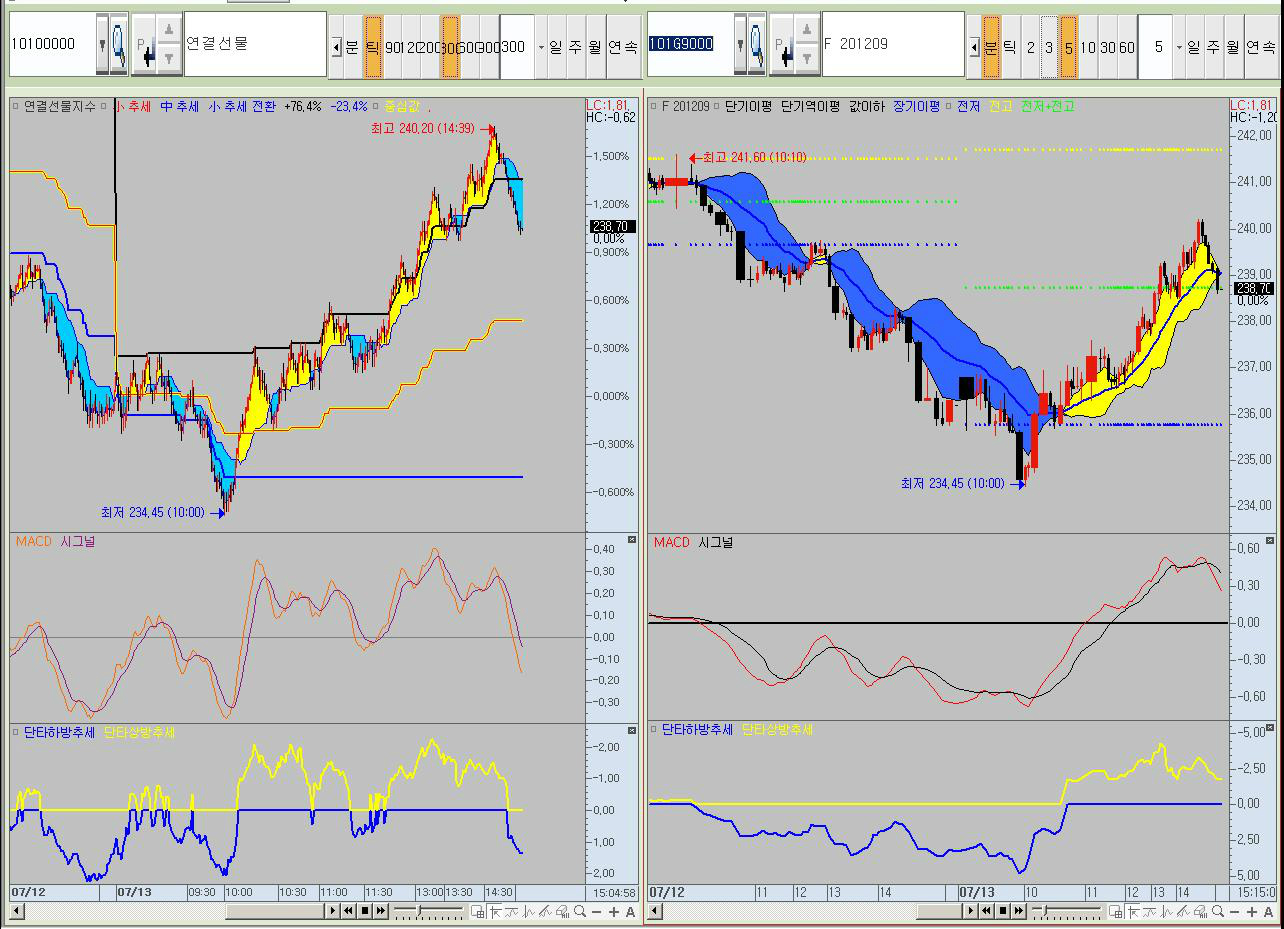The width and height of the screenshot is (1284, 929).
Task: Expand the interval dropdown beside 5 in right chart
Action: pyautogui.click(x=1179, y=47)
